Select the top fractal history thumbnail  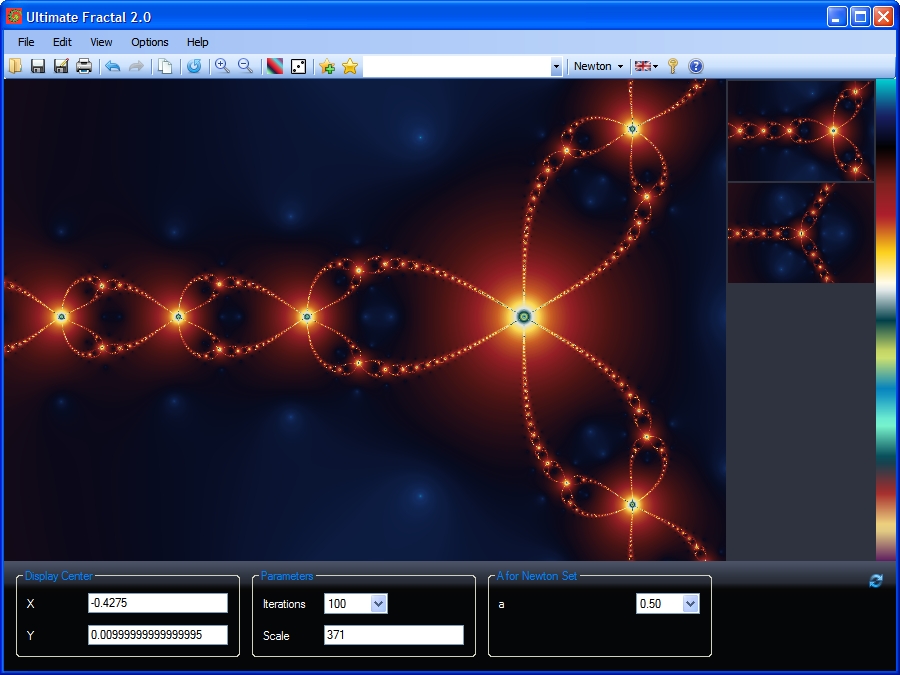click(x=800, y=131)
